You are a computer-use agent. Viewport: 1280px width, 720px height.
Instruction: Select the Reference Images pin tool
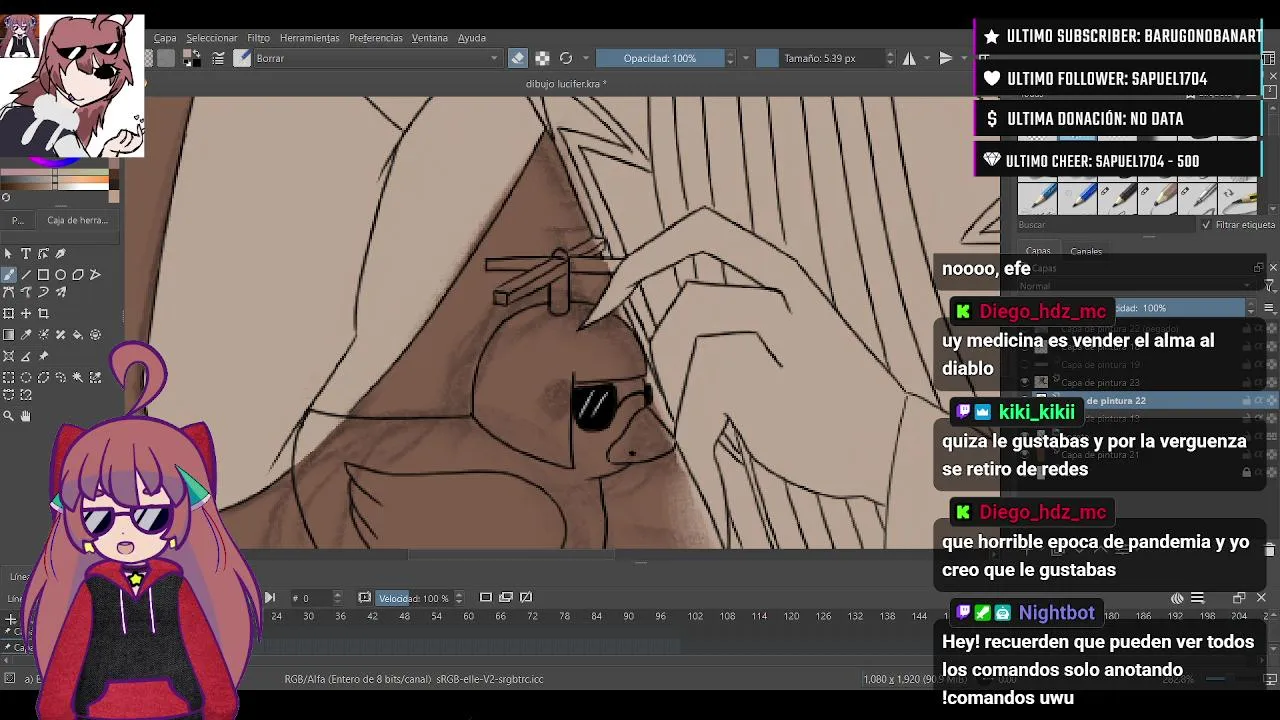43,356
